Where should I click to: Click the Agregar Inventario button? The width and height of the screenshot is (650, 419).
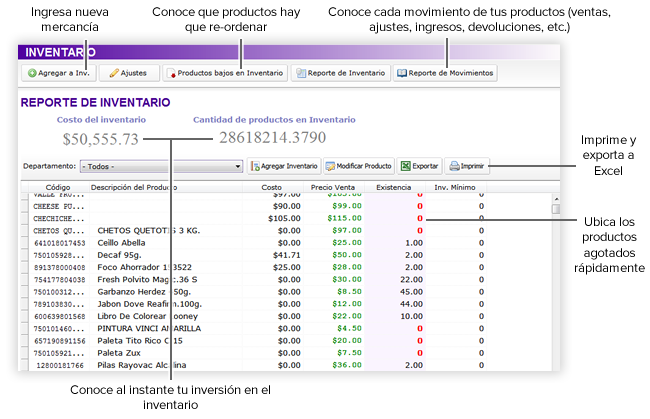tap(285, 166)
